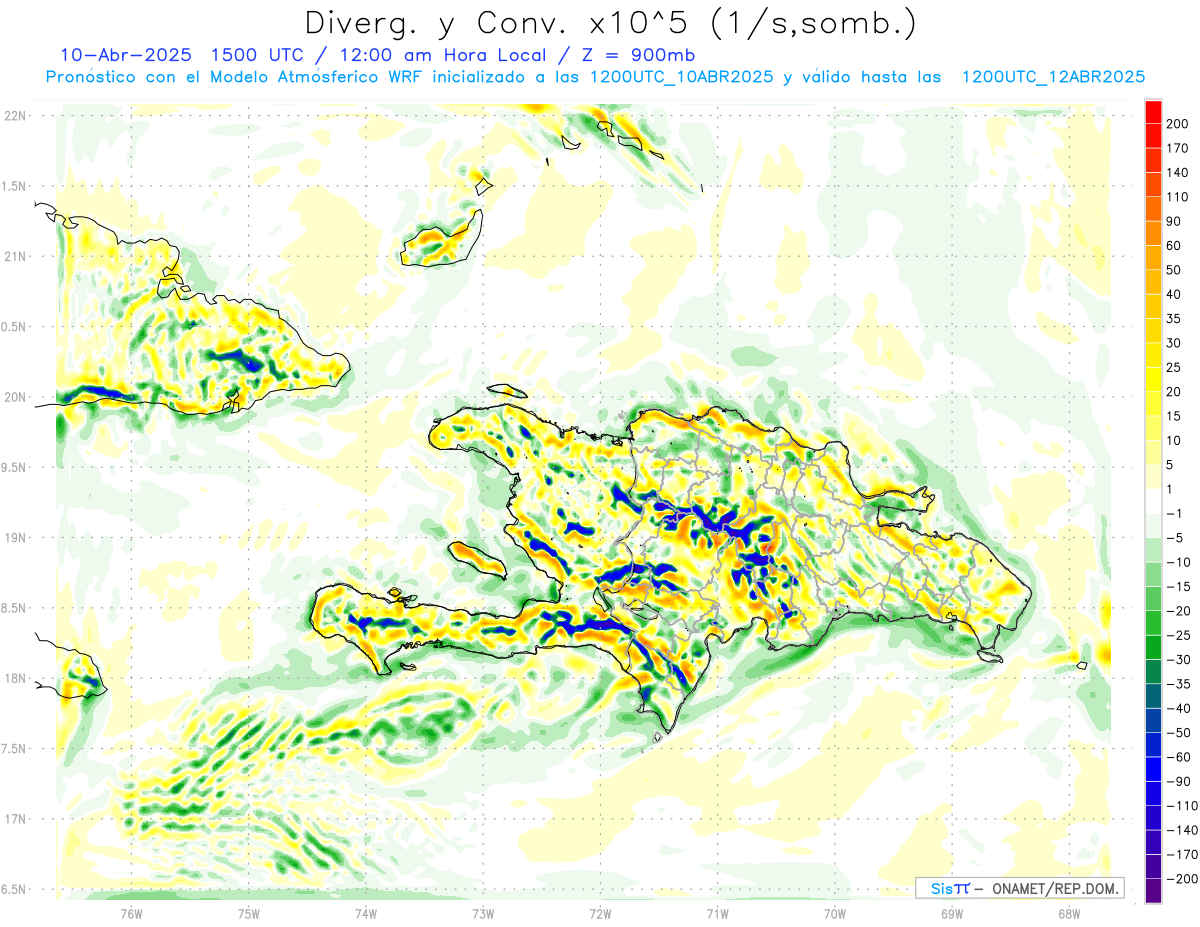
Task: Click the '-1' colorbar label
Action: 1174,514
